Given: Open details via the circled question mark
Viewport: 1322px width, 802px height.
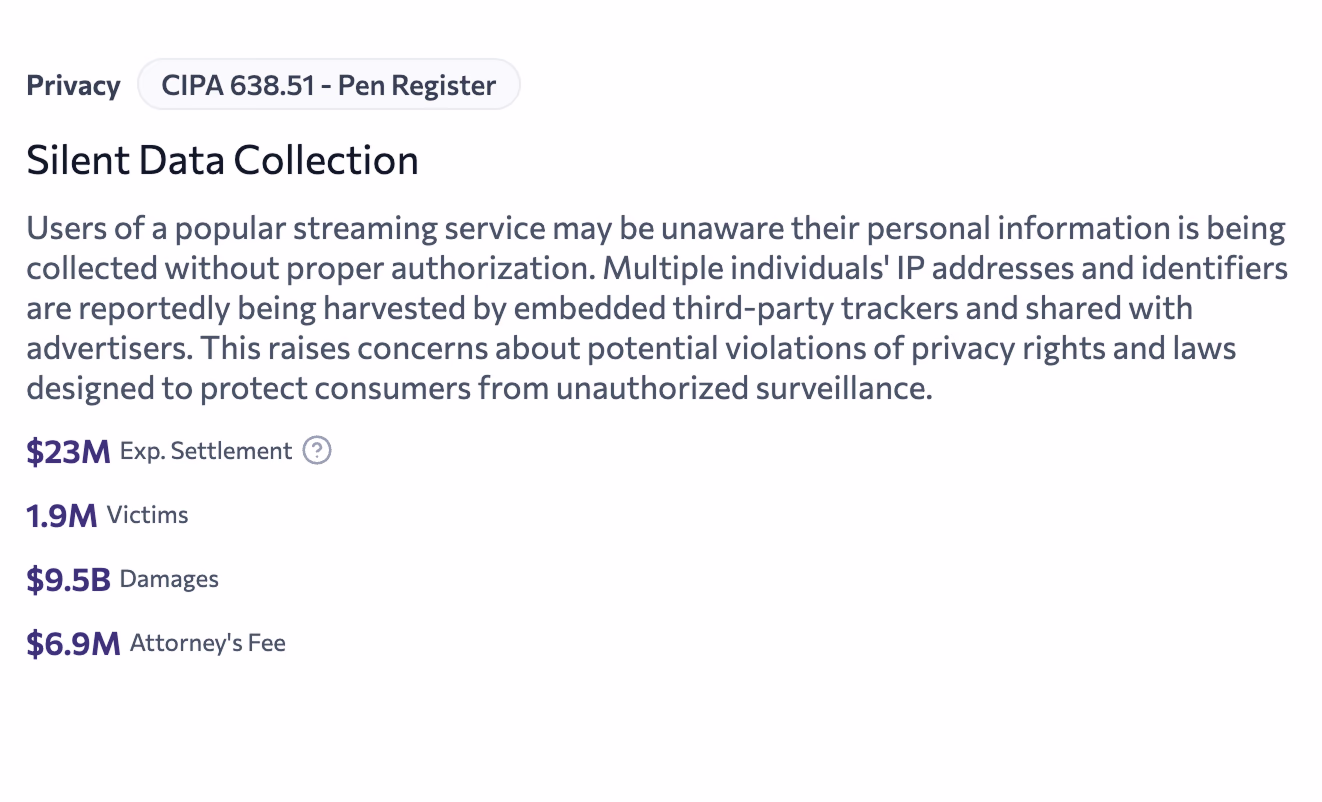Looking at the screenshot, I should pos(315,451).
